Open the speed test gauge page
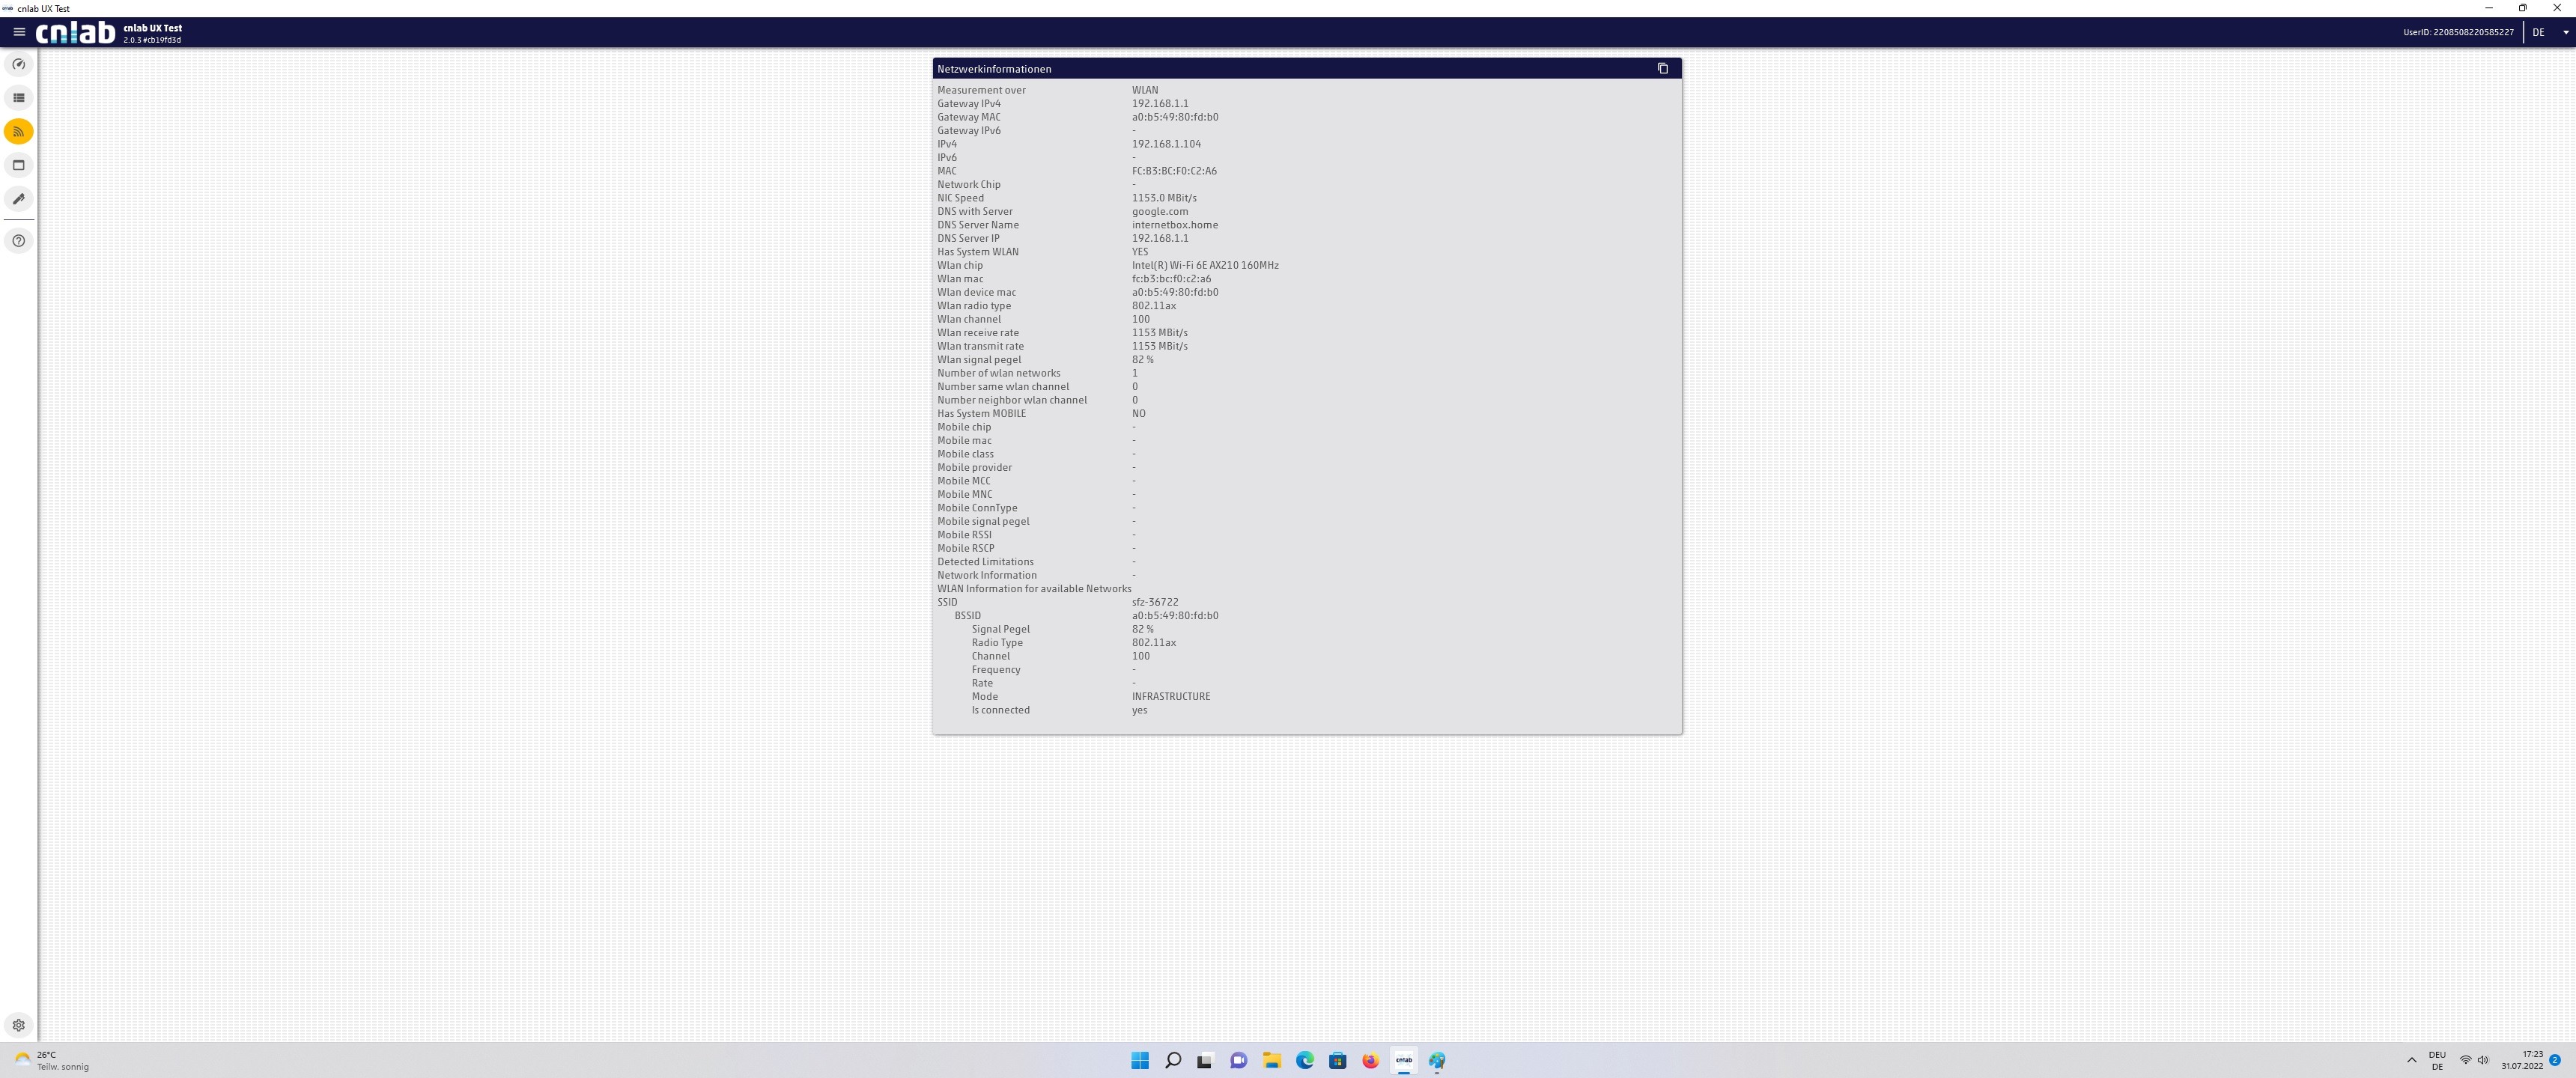The image size is (2576, 1078). 19,64
